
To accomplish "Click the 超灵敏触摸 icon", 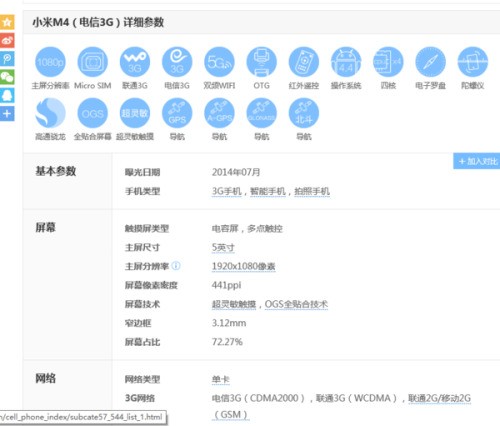I will pyautogui.click(x=135, y=113).
